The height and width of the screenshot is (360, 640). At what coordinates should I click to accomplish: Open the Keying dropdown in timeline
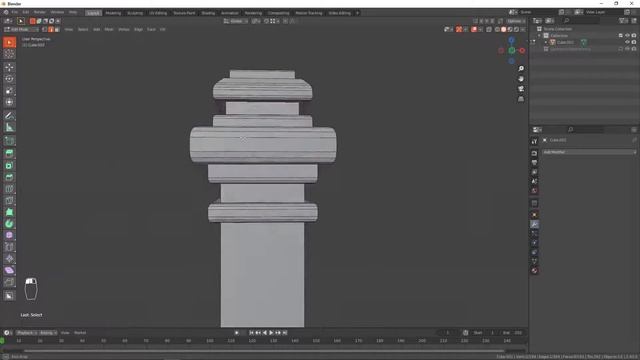[x=48, y=333]
